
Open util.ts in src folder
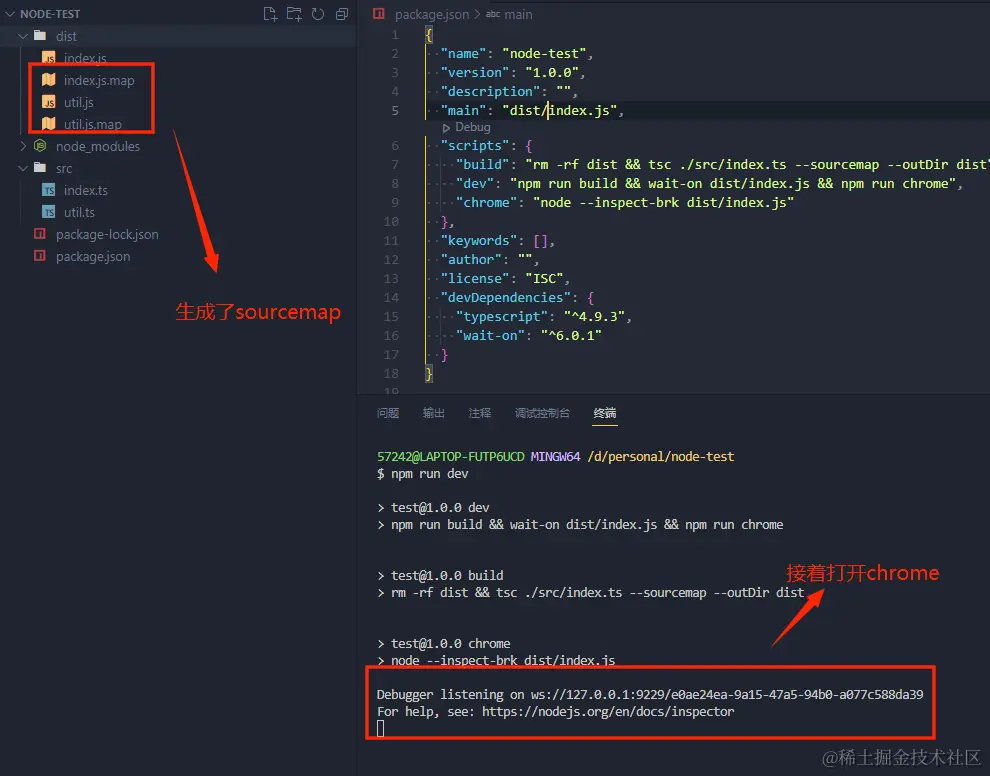click(x=79, y=212)
